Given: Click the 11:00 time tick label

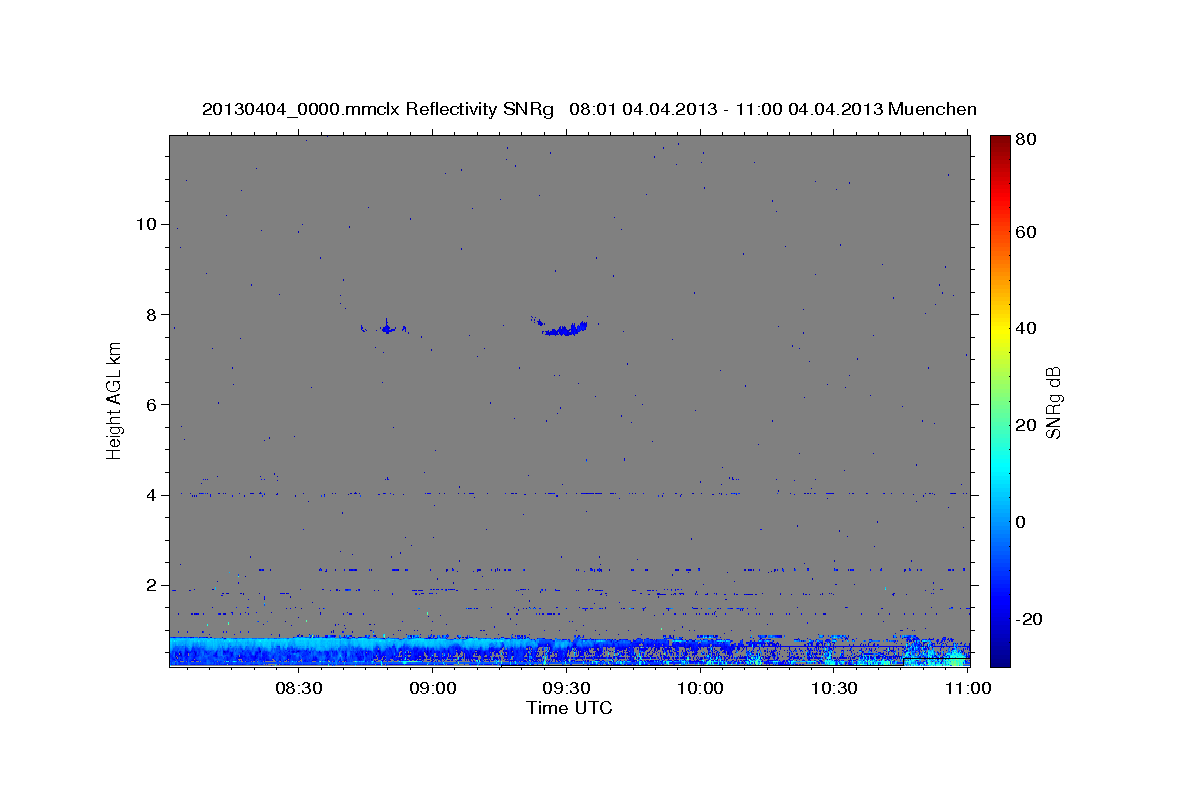Looking at the screenshot, I should (967, 688).
